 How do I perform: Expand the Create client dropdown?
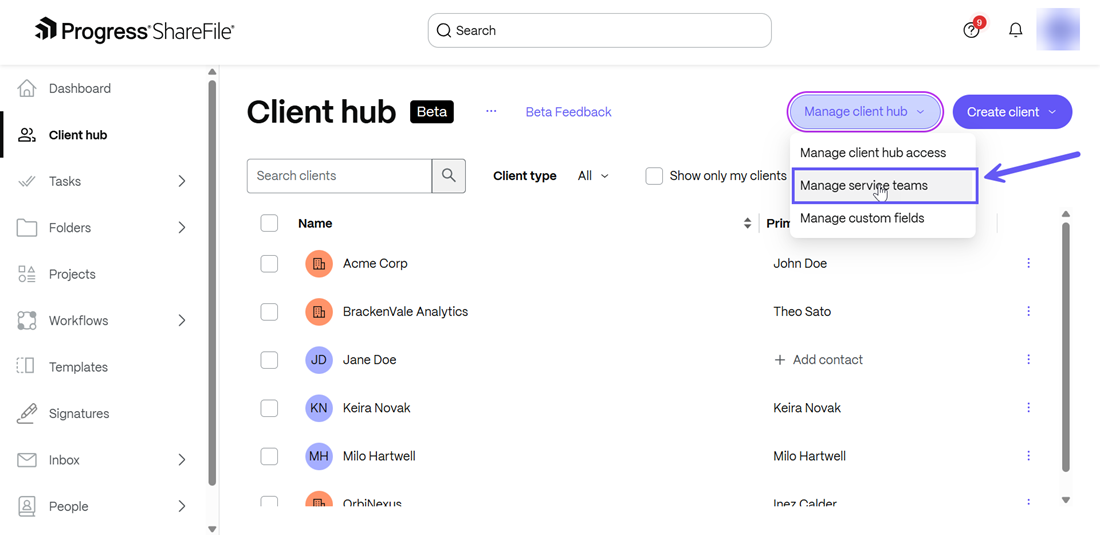coord(1012,112)
